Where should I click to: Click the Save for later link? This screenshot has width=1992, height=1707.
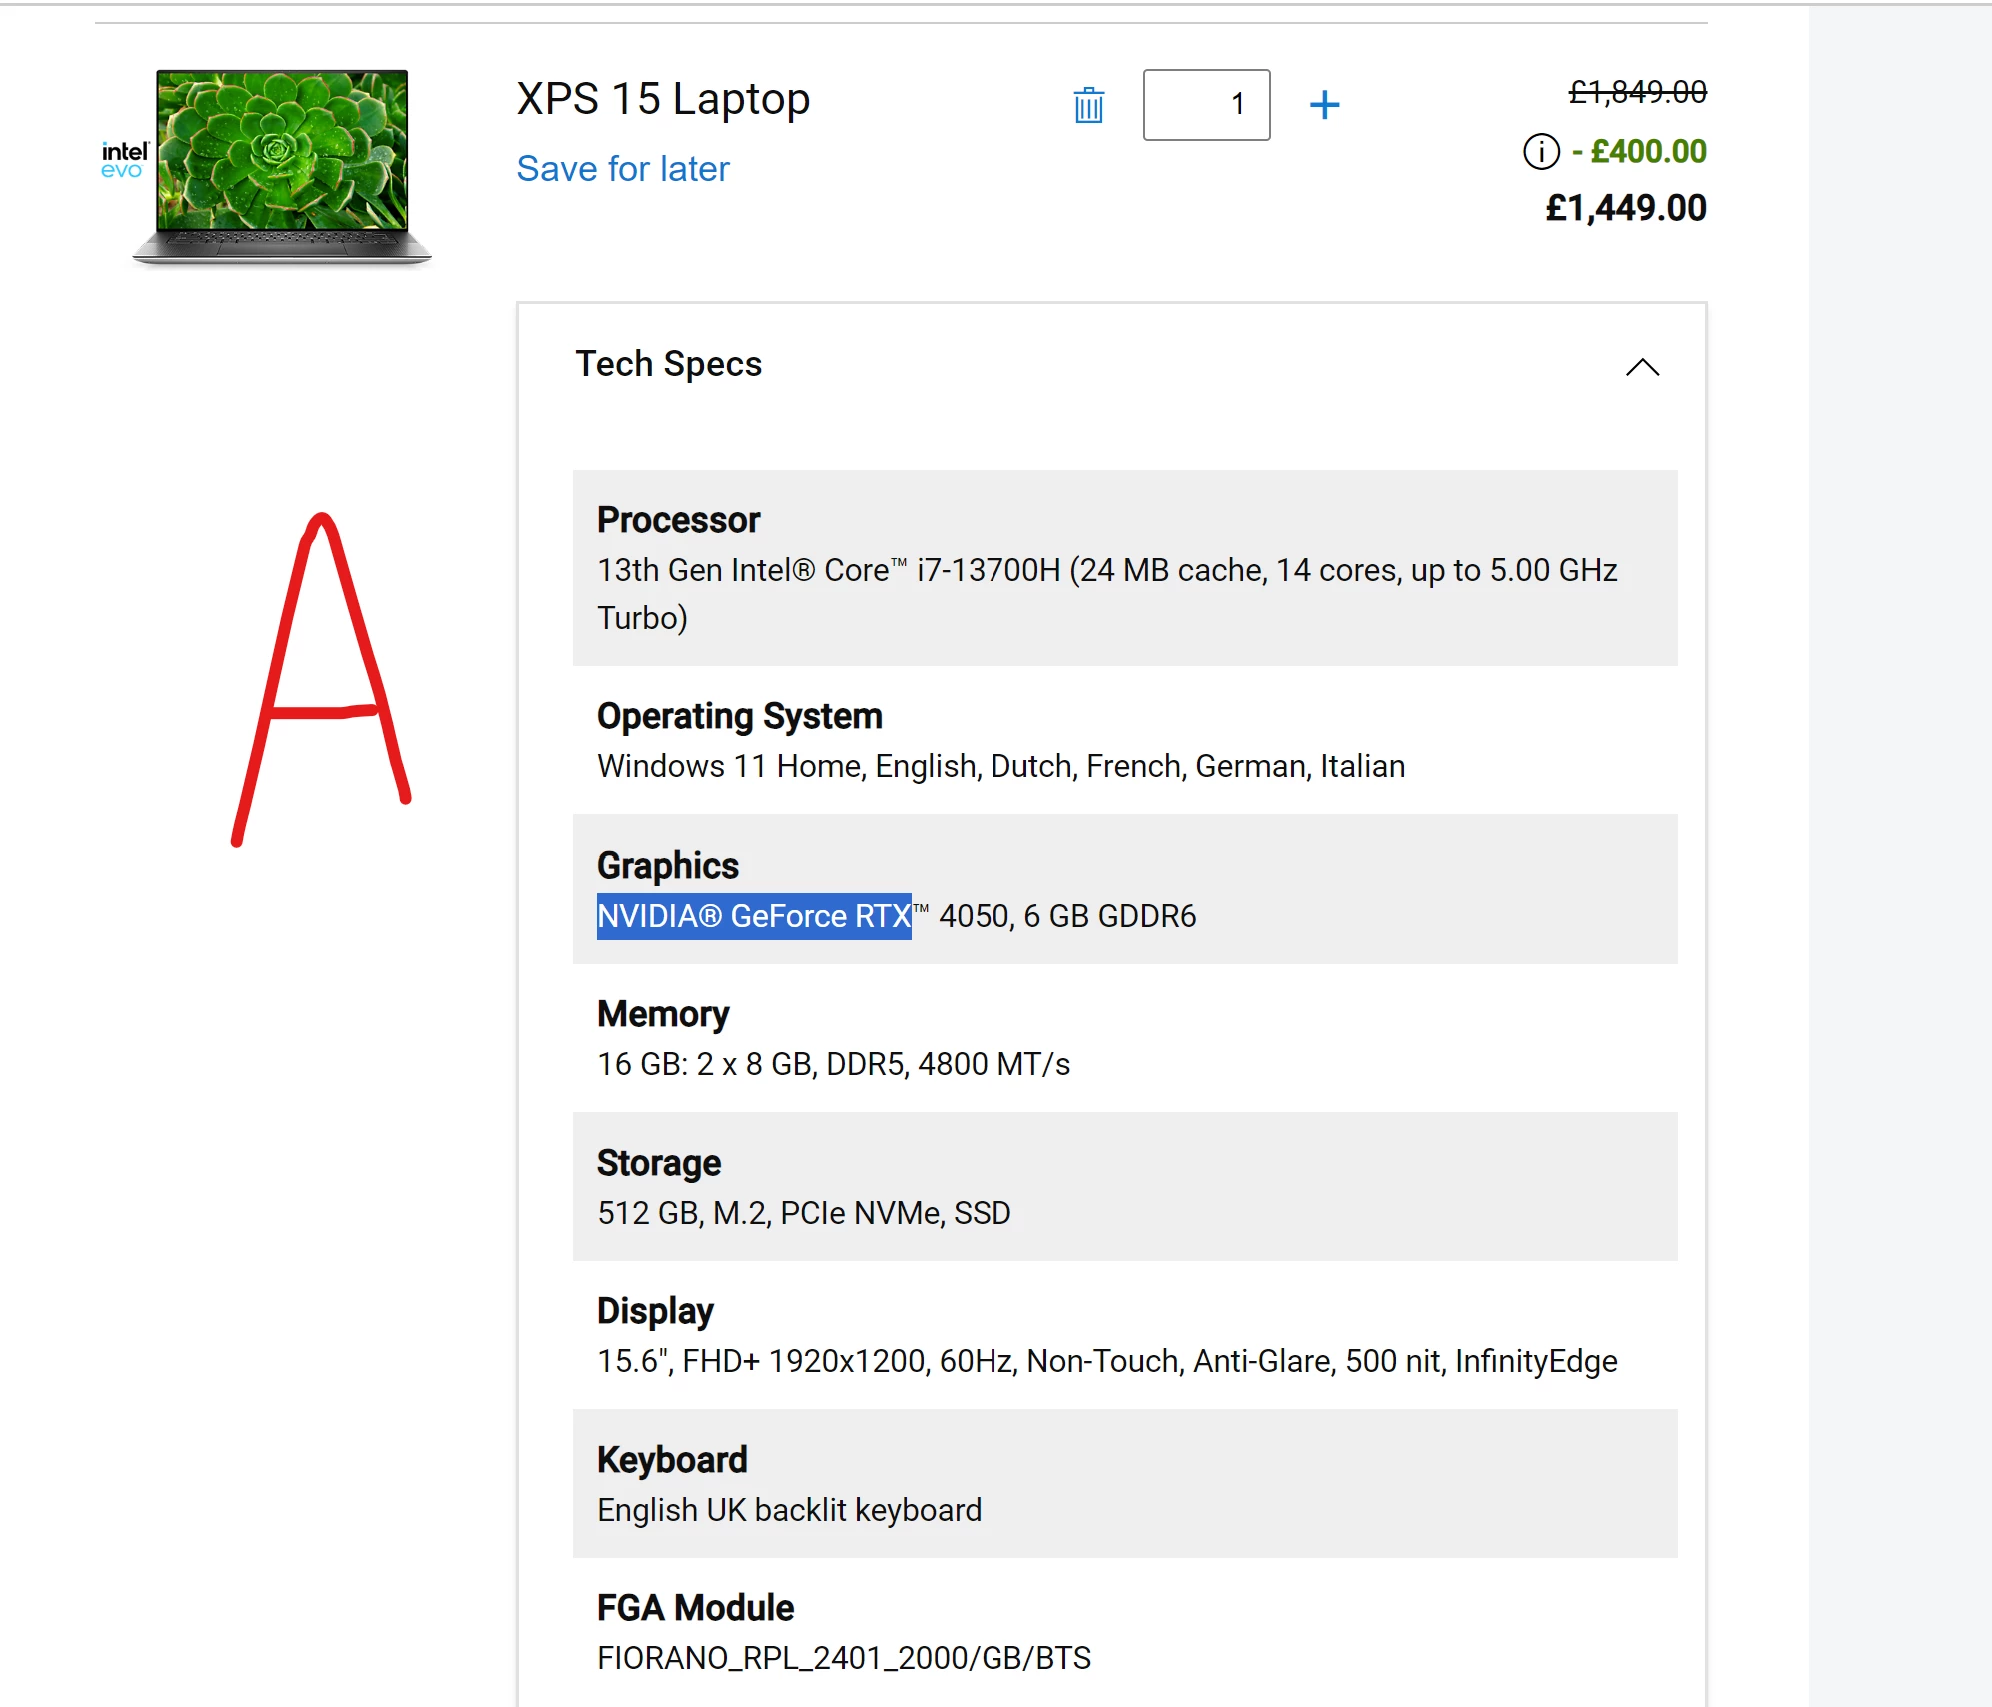click(622, 169)
